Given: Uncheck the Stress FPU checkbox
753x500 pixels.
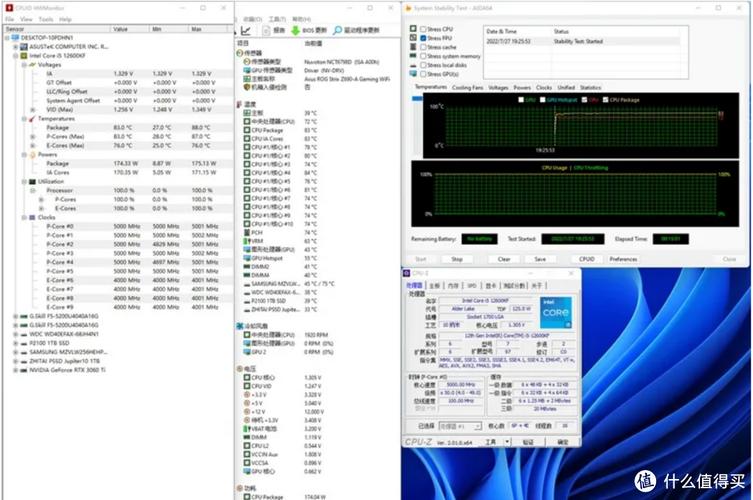Looking at the screenshot, I should click(x=423, y=38).
